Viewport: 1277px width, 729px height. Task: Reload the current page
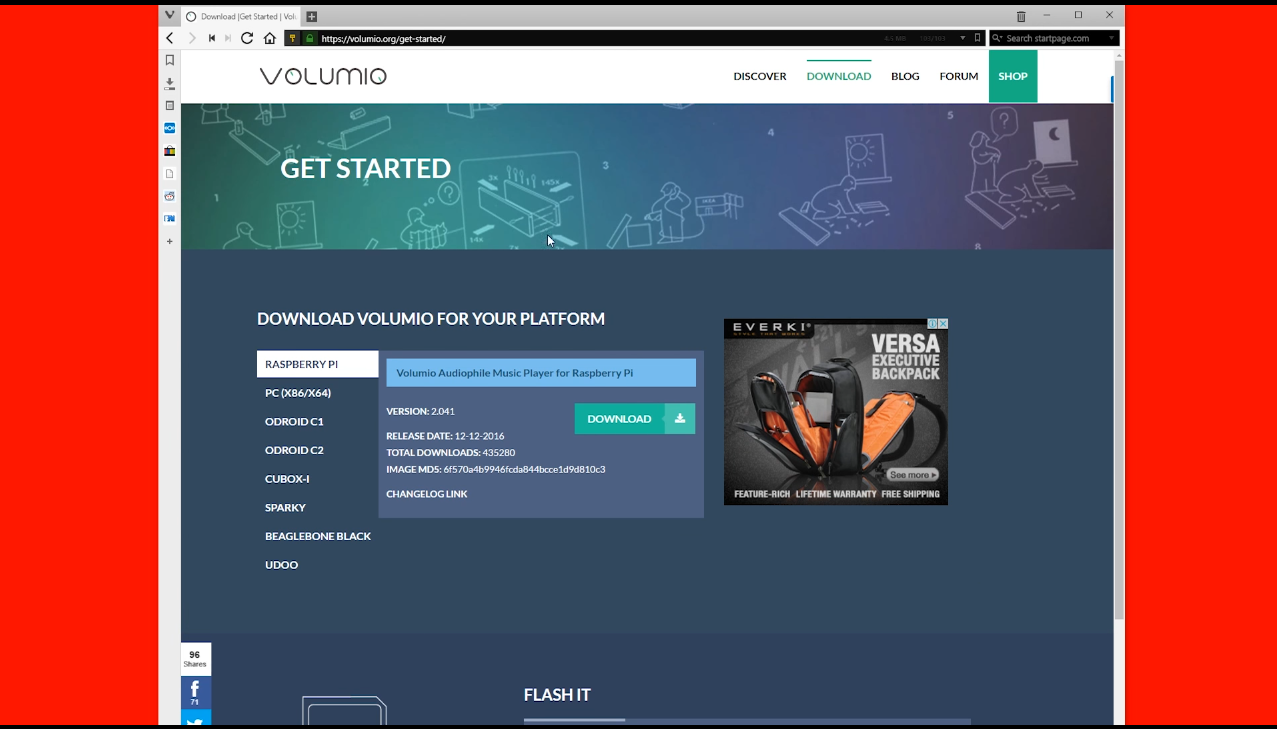246,37
